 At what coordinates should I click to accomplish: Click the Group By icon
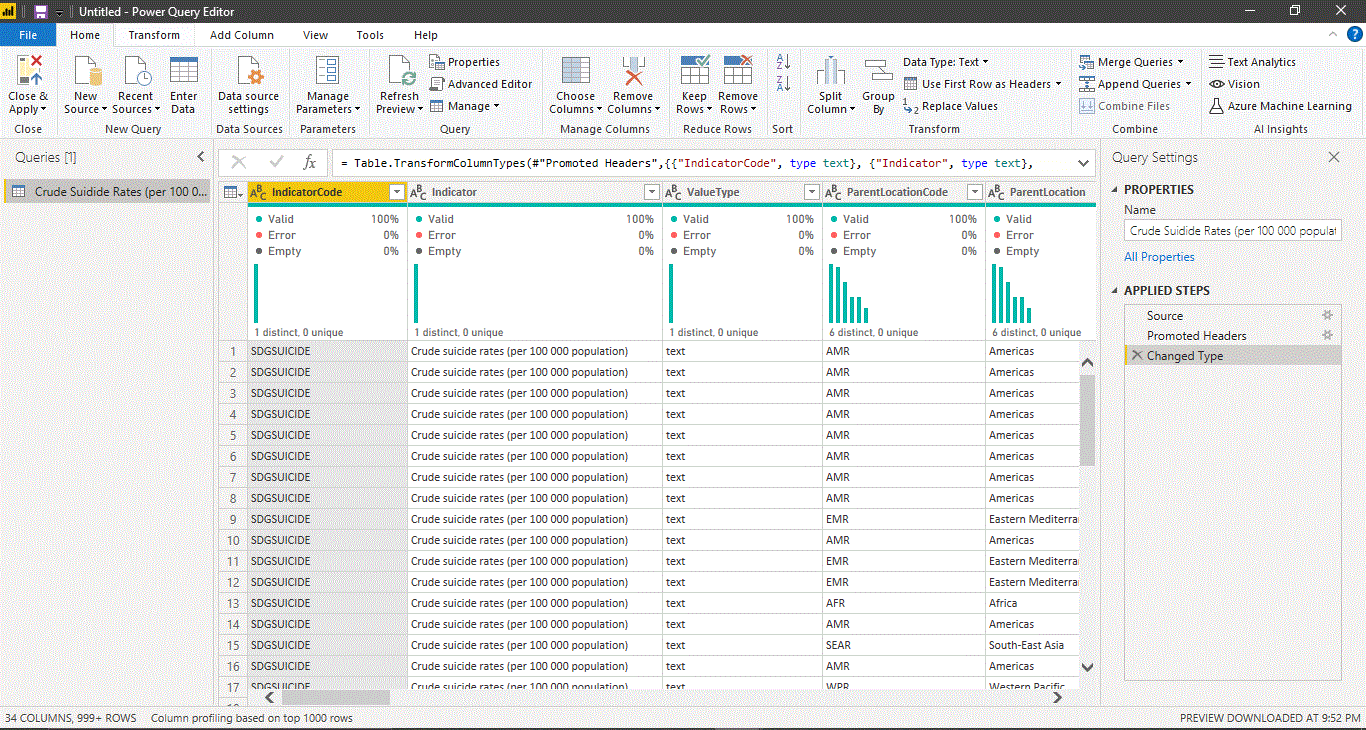pyautogui.click(x=878, y=72)
